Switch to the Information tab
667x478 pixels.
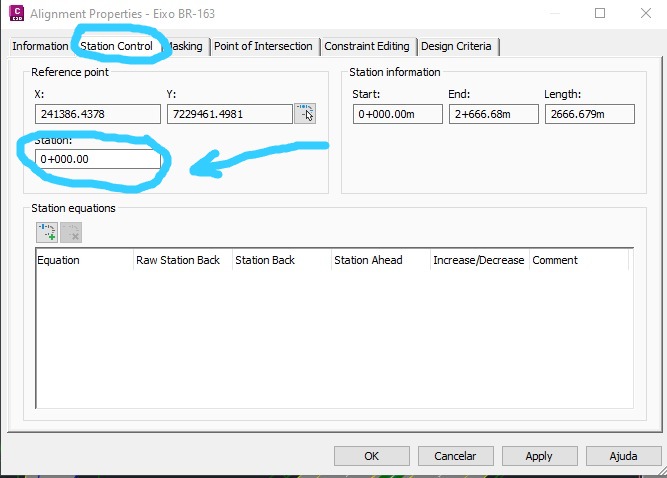pyautogui.click(x=40, y=47)
